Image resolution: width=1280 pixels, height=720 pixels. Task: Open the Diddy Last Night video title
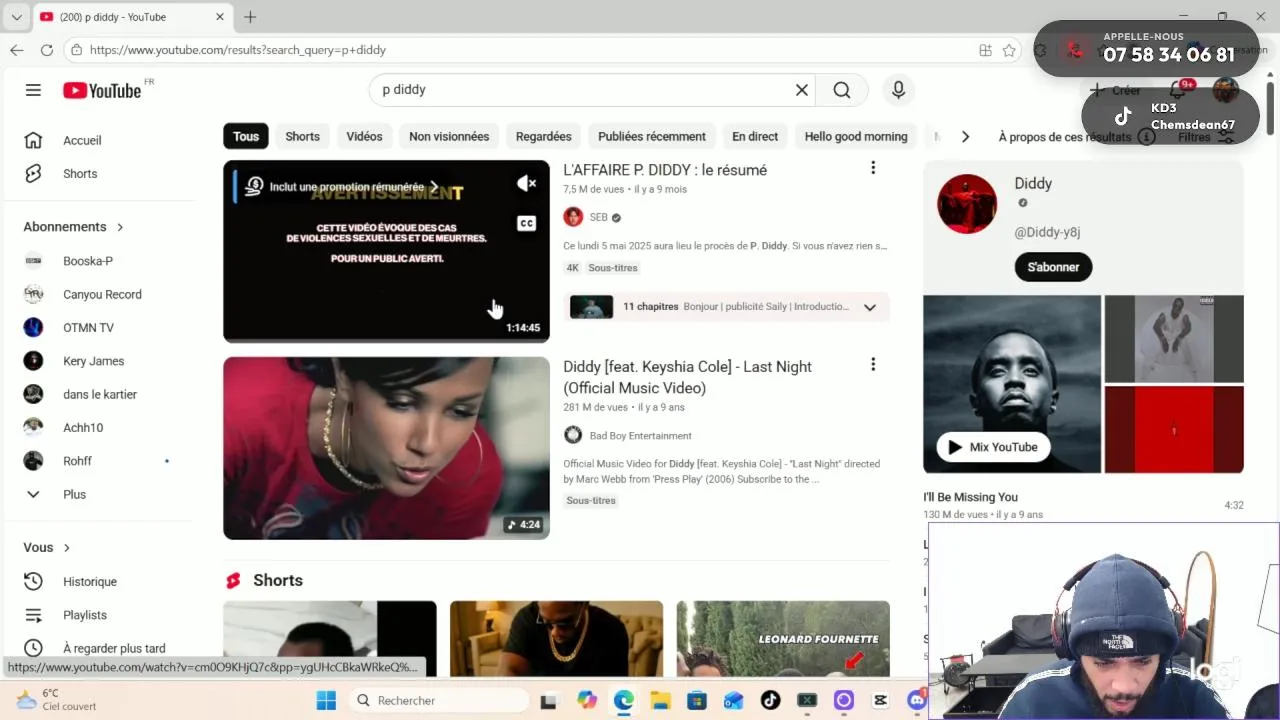(x=687, y=377)
